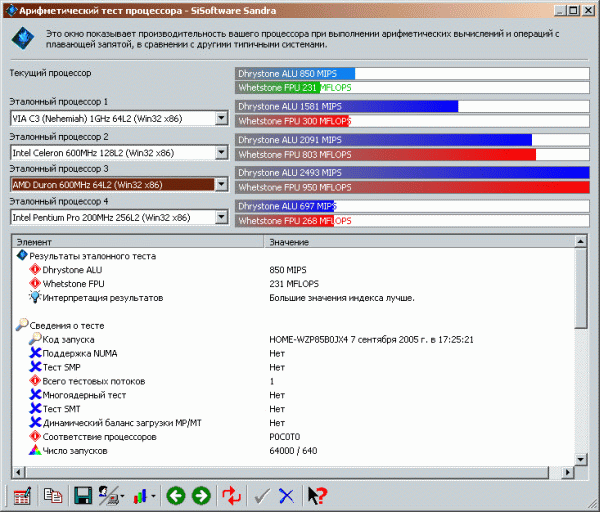
Task: Click the Whetstone FPU row red icon
Action: point(35,283)
